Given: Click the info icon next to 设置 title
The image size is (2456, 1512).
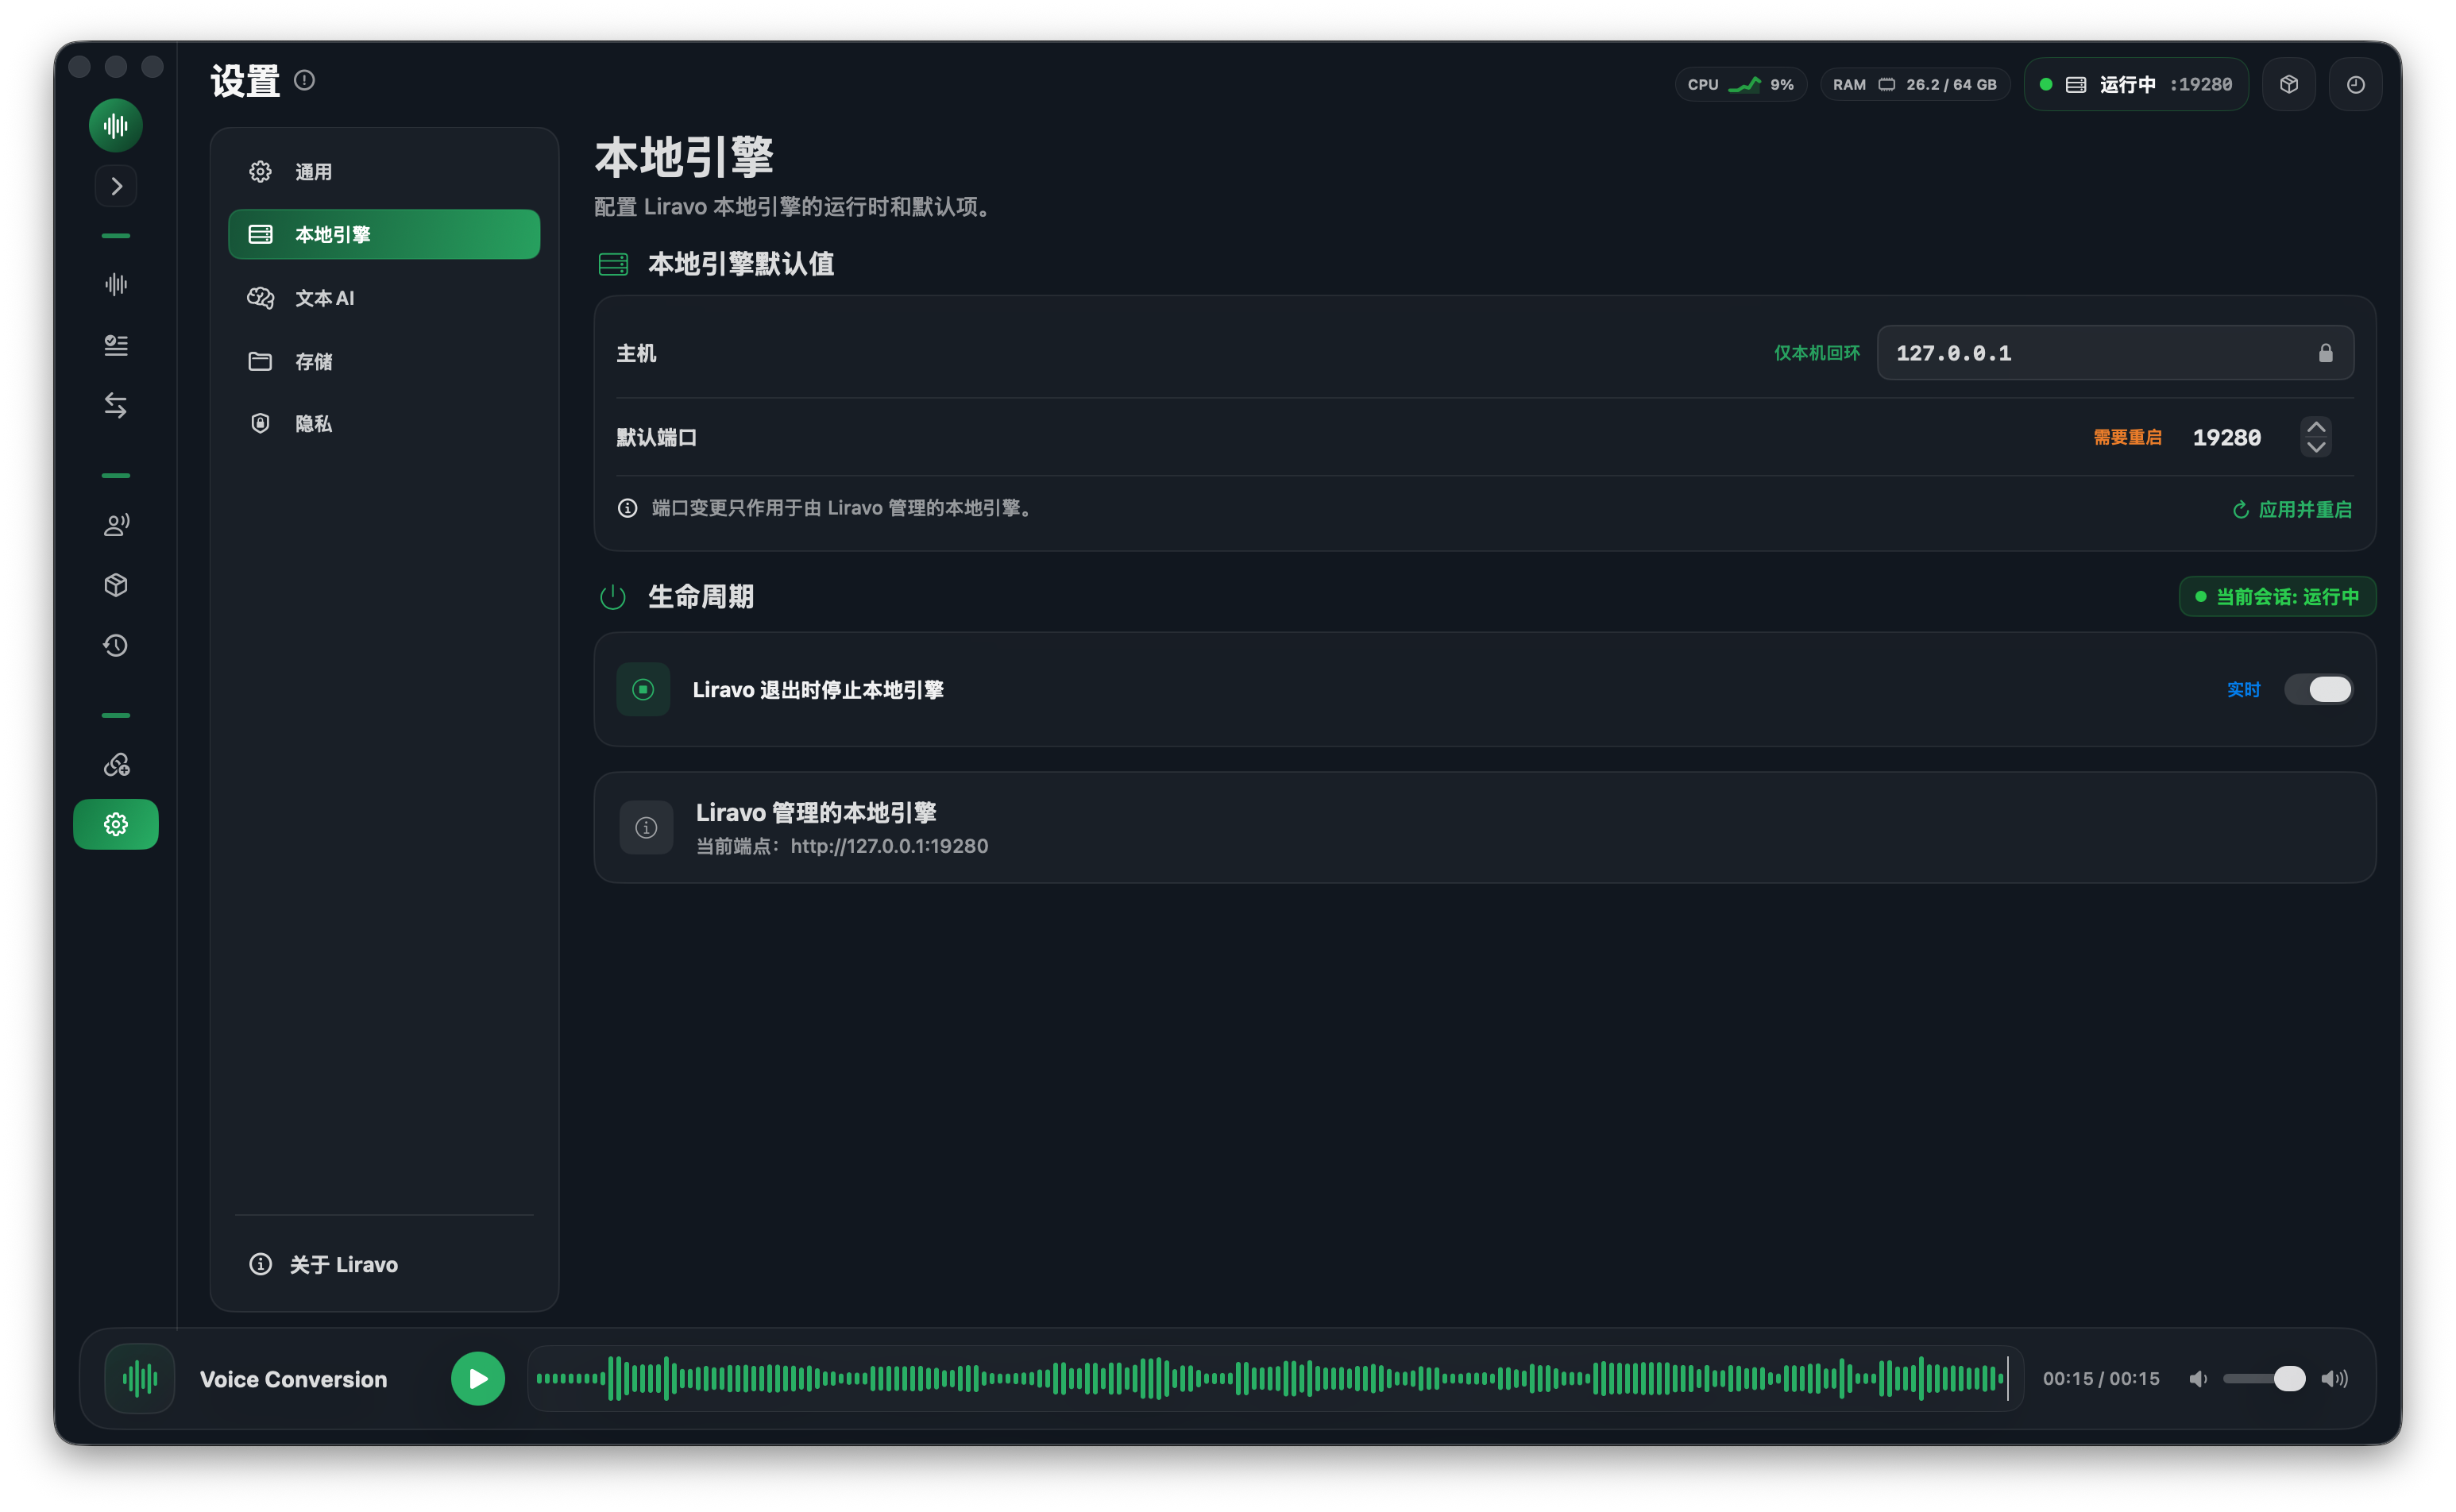Looking at the screenshot, I should pos(305,80).
